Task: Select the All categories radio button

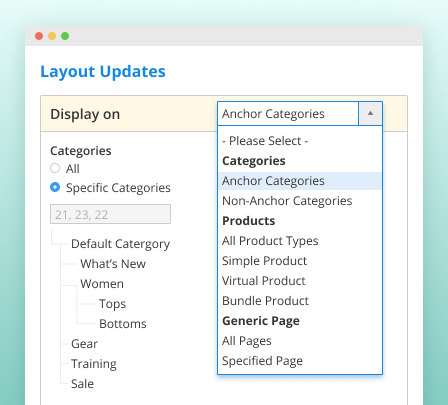Action: tap(55, 168)
